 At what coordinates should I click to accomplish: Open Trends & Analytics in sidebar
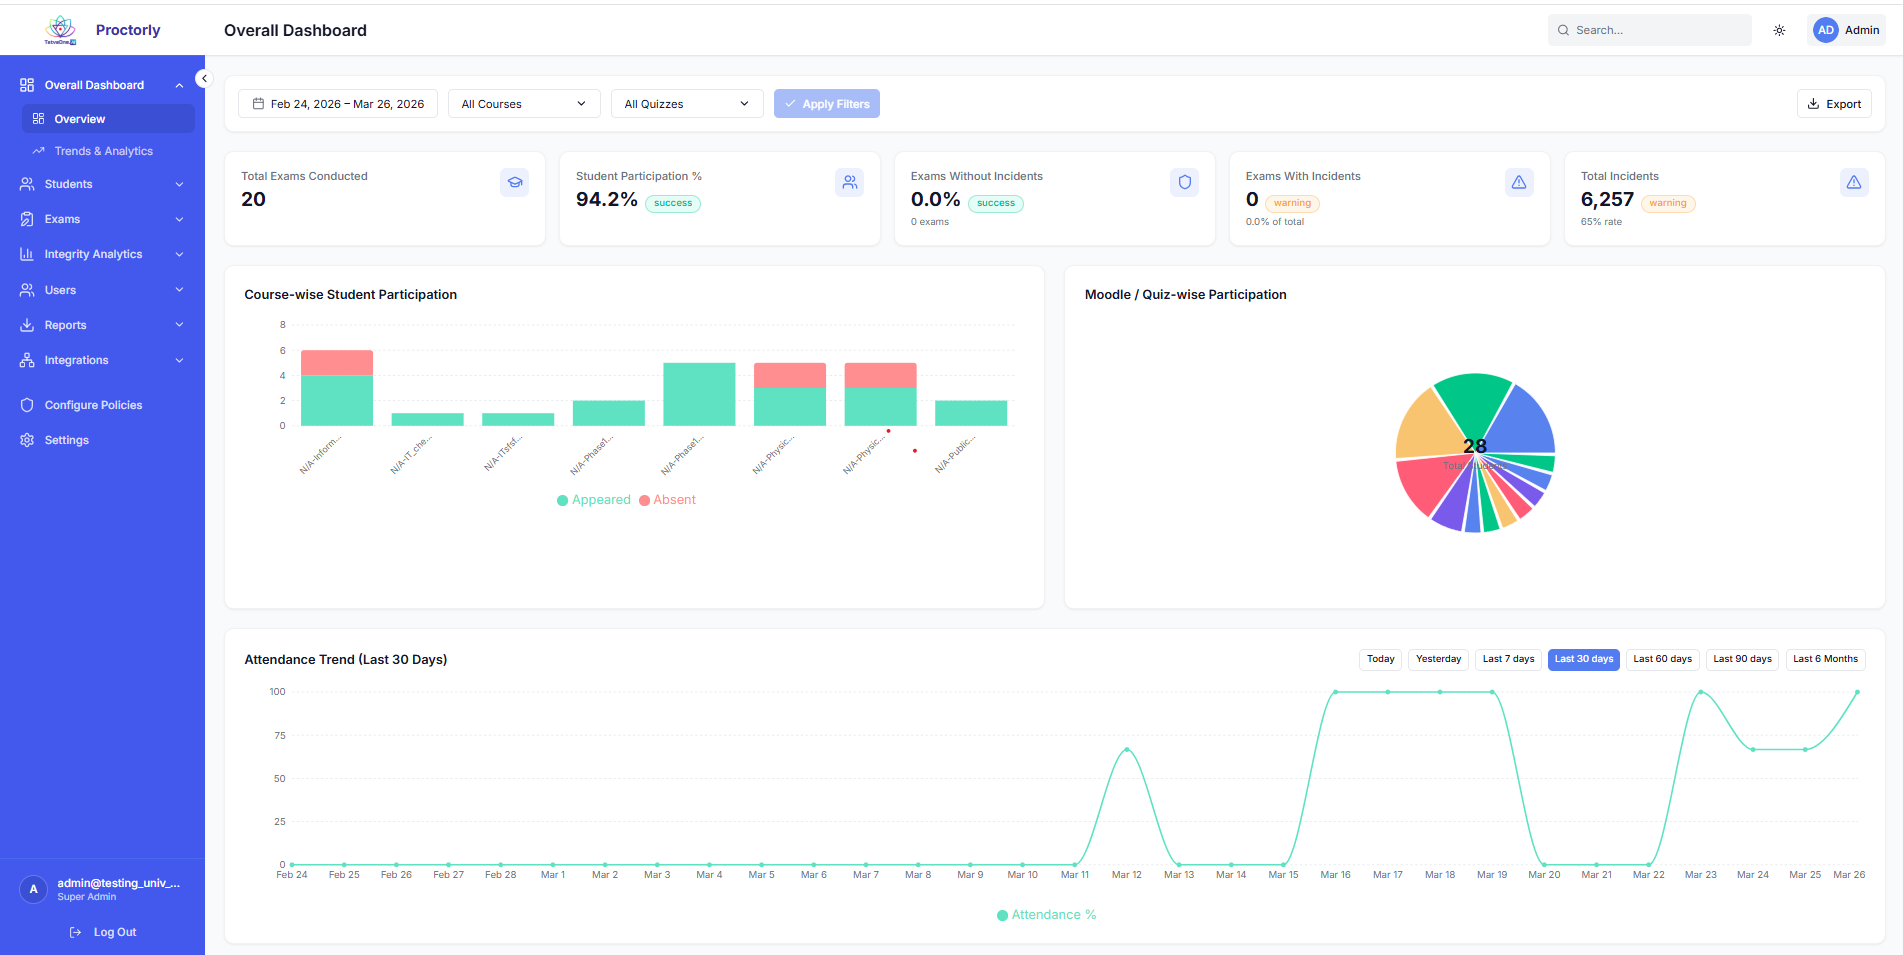(103, 151)
